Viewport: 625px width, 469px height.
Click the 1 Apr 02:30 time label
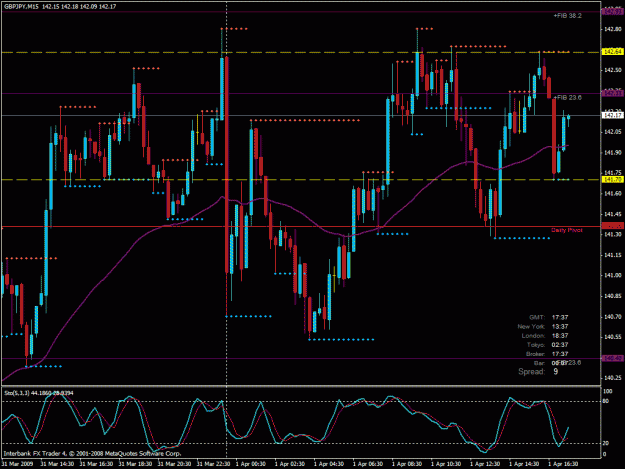290,464
